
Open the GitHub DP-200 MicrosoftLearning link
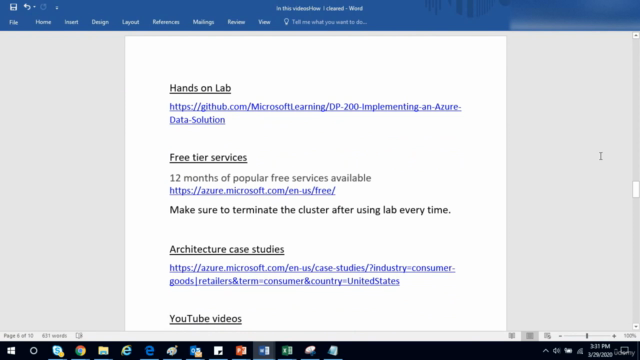pyautogui.click(x=315, y=113)
